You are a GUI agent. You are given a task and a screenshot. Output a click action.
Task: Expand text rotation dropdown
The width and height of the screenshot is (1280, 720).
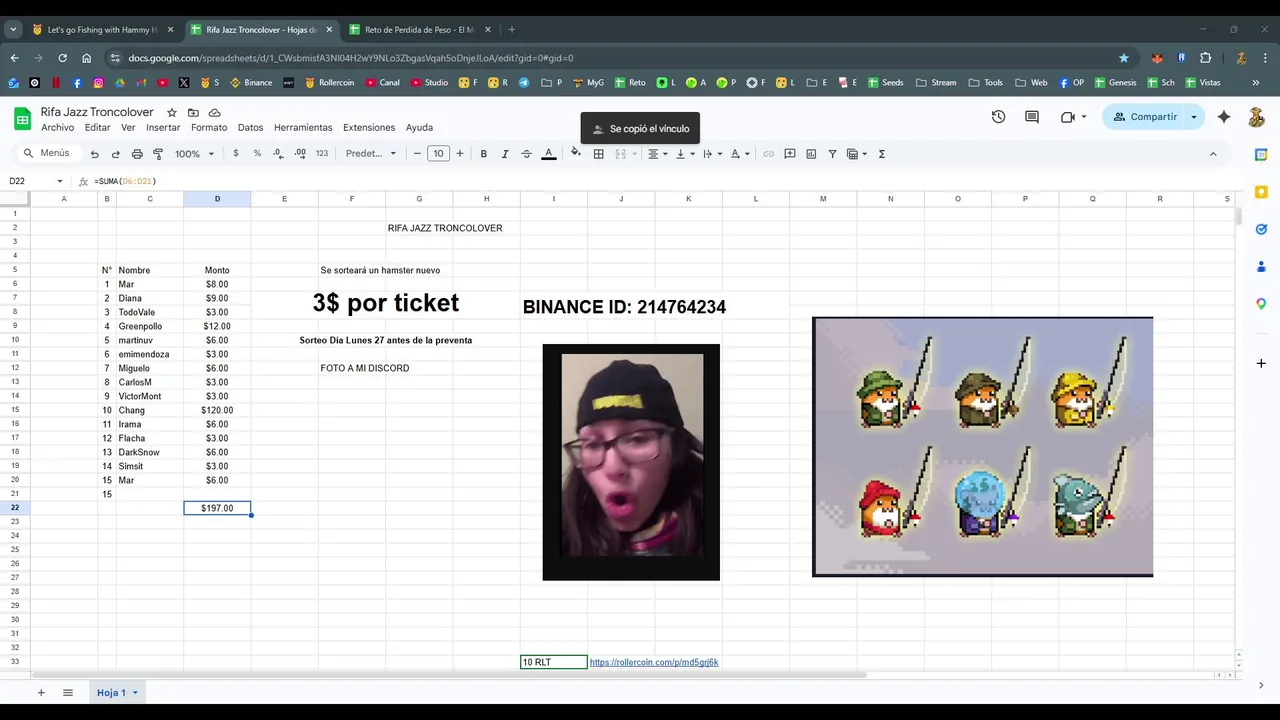(740, 154)
